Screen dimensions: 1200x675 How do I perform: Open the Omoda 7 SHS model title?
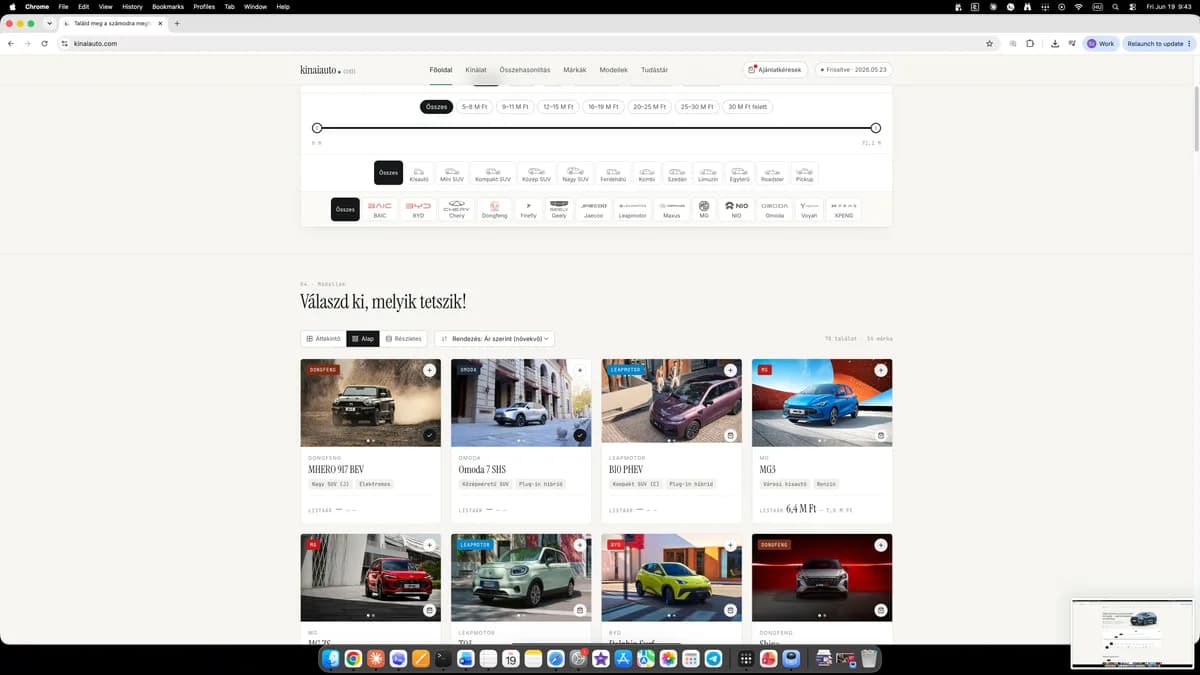[483, 469]
